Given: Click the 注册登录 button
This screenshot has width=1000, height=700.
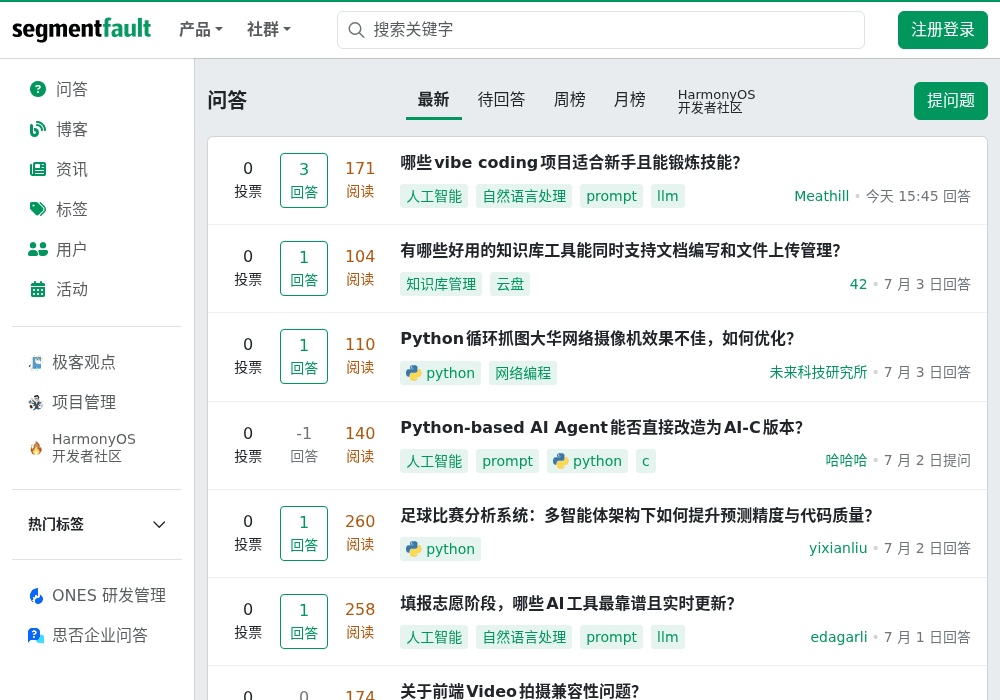Looking at the screenshot, I should (943, 30).
